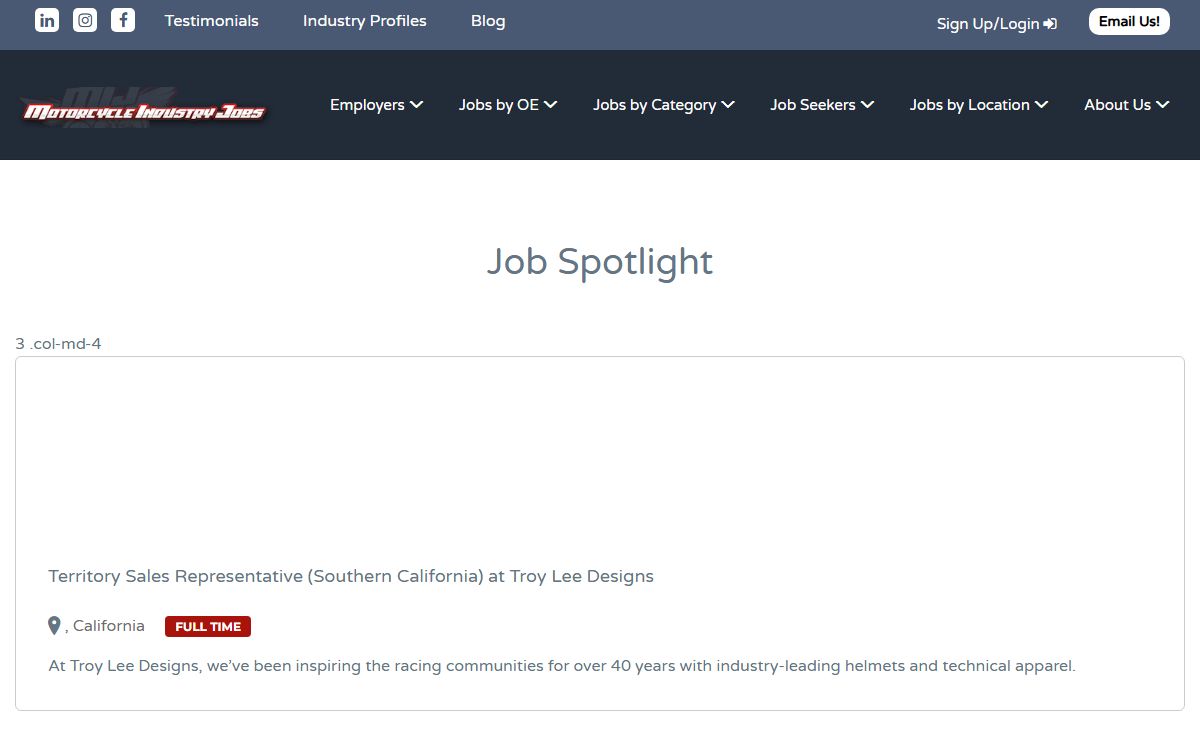Open the Territory Sales Representative job listing
This screenshot has width=1200, height=740.
pos(351,576)
